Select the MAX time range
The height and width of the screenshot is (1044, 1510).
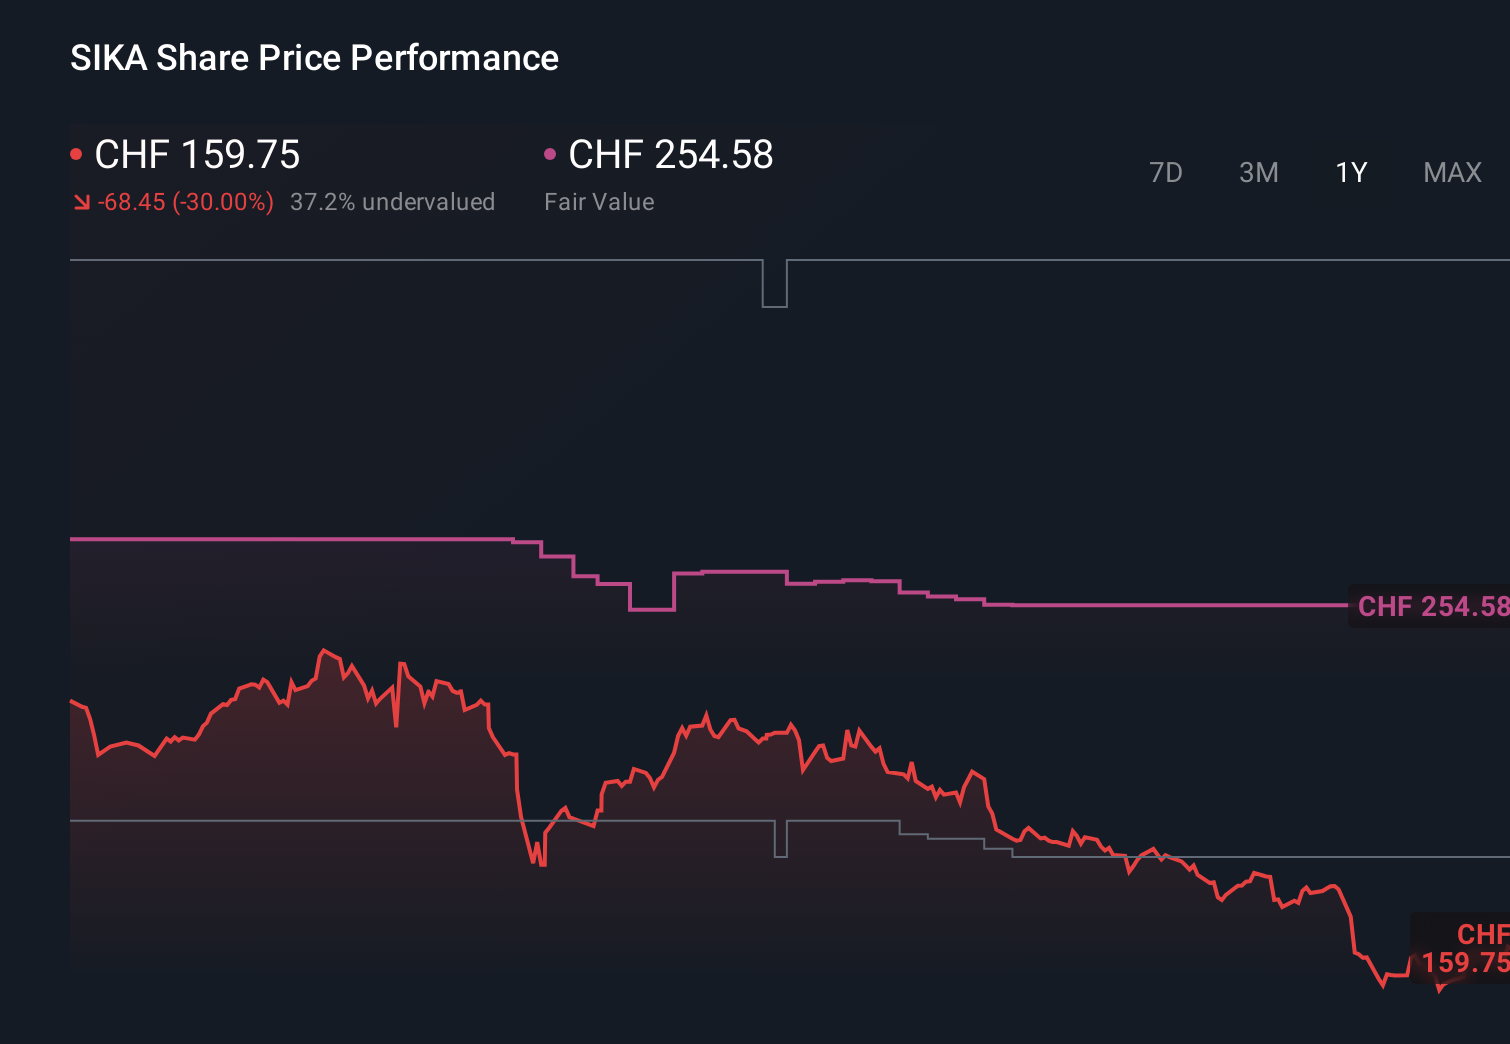pos(1451,172)
